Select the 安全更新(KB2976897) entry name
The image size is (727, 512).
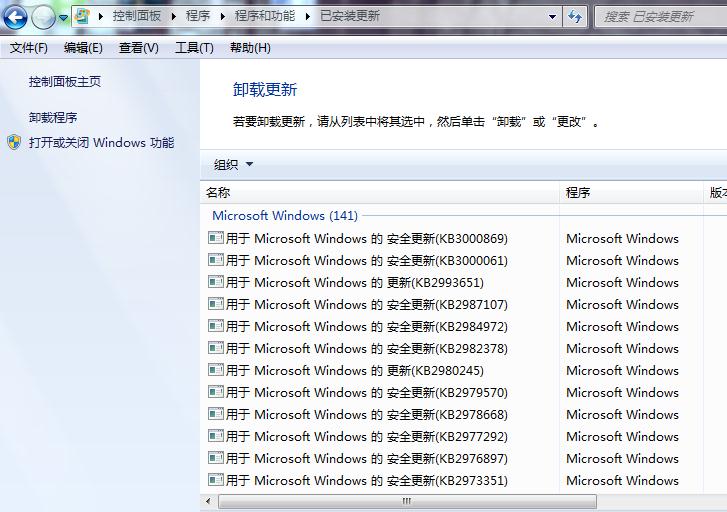[x=367, y=458]
